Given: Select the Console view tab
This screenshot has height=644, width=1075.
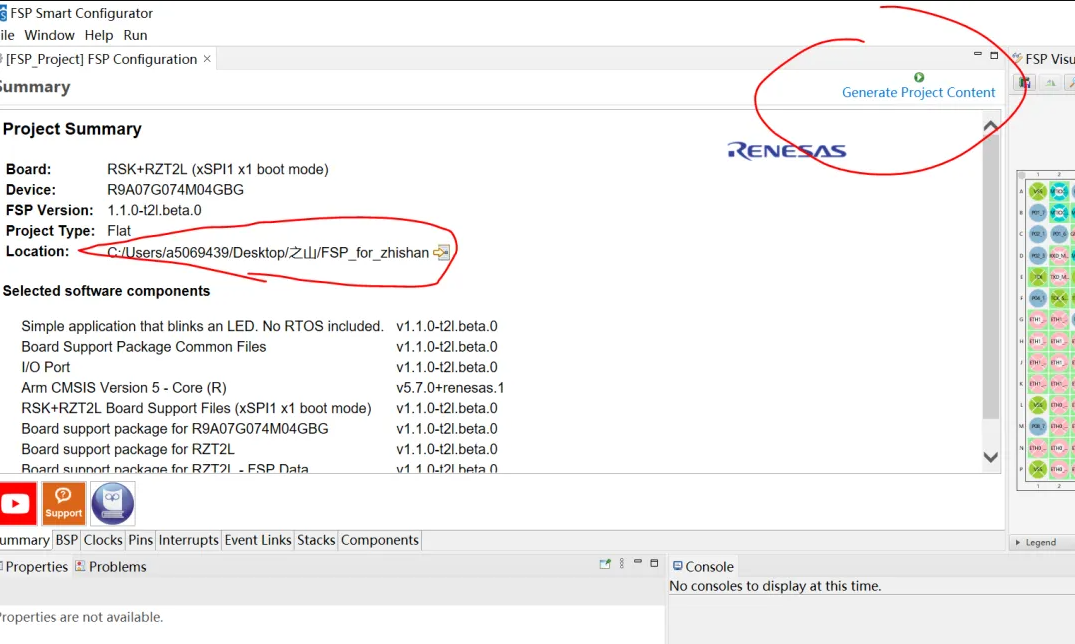Looking at the screenshot, I should (703, 567).
